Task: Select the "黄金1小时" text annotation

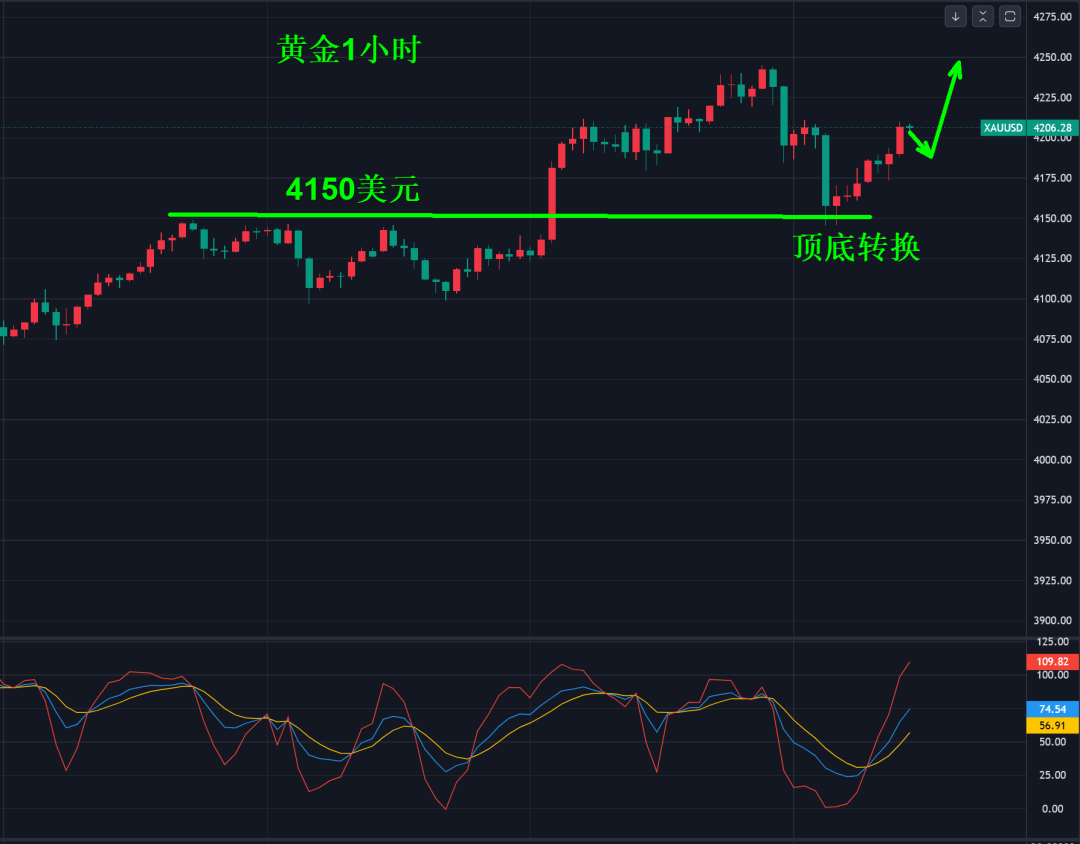Action: pyautogui.click(x=349, y=50)
